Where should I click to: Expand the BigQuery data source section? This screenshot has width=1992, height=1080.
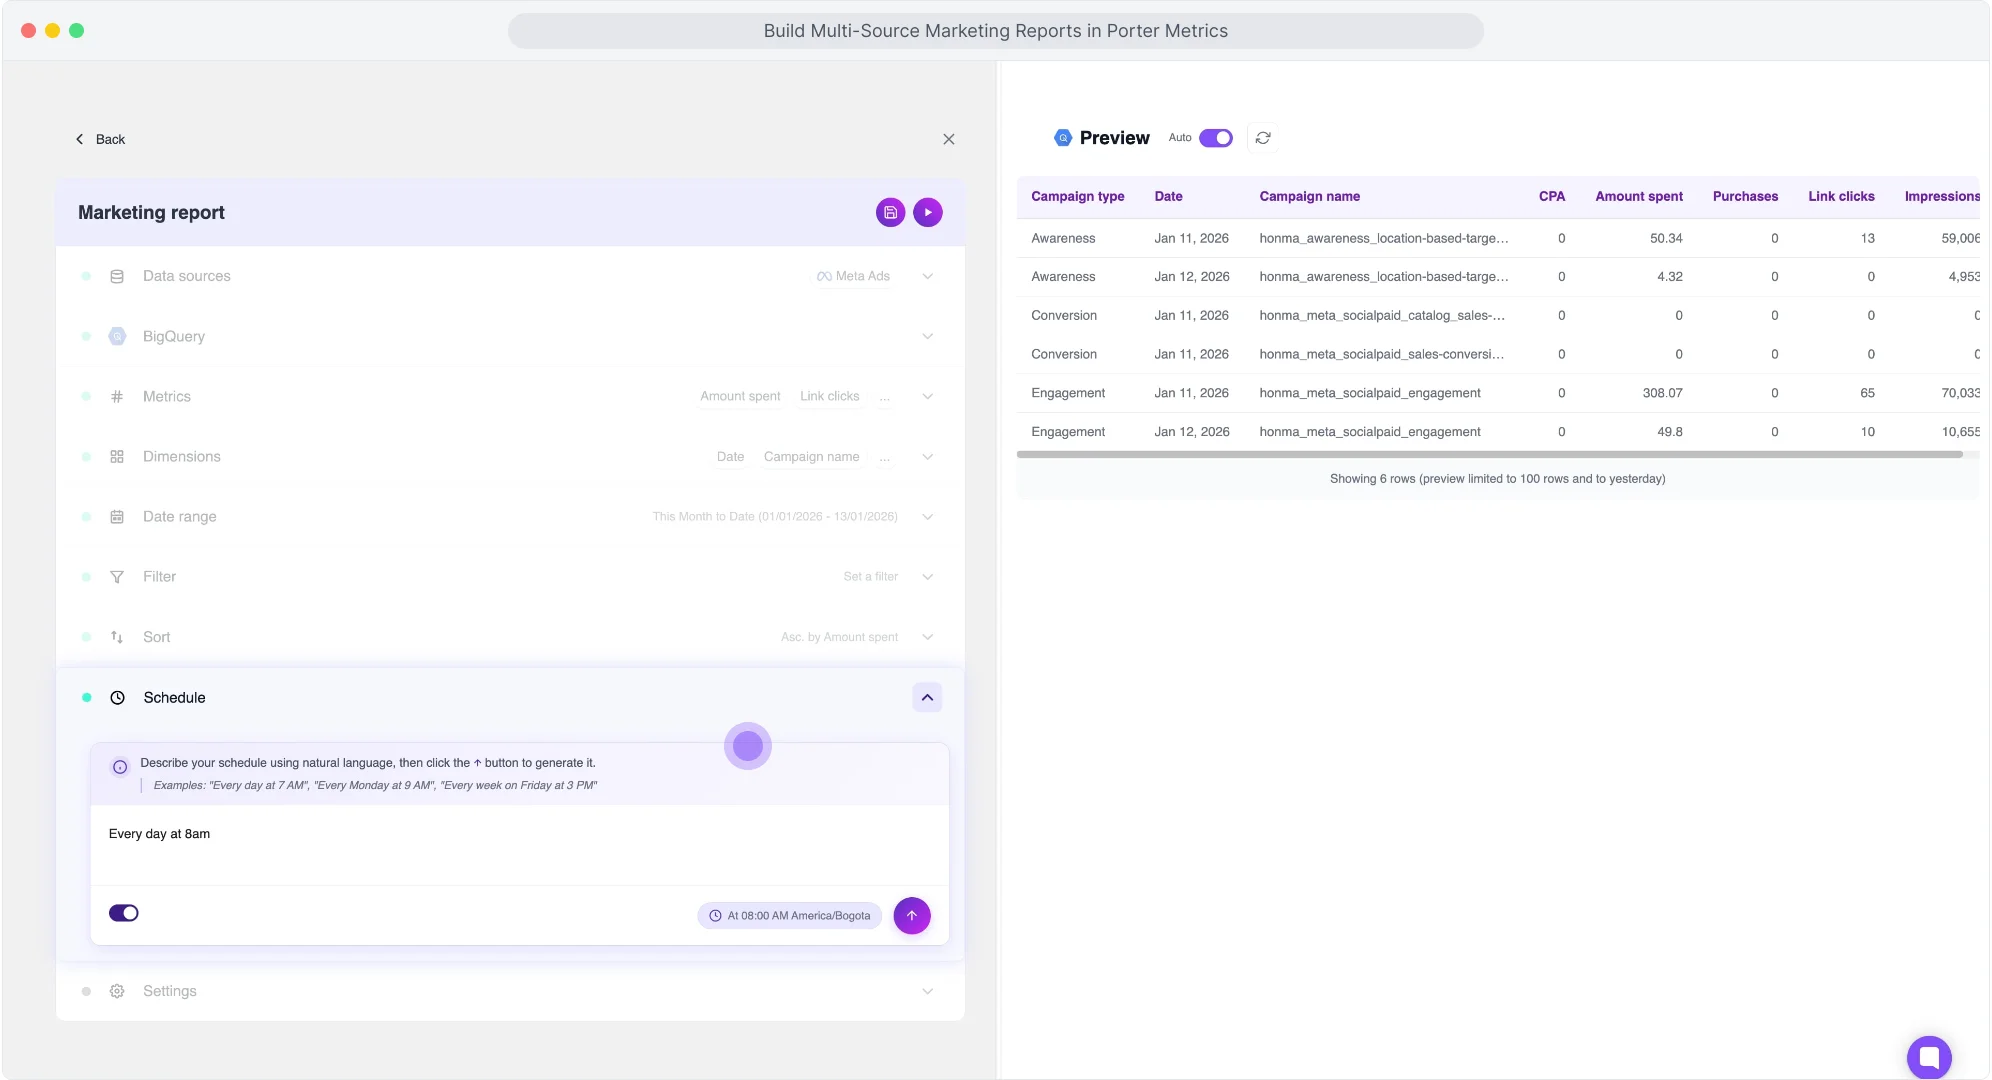coord(927,336)
